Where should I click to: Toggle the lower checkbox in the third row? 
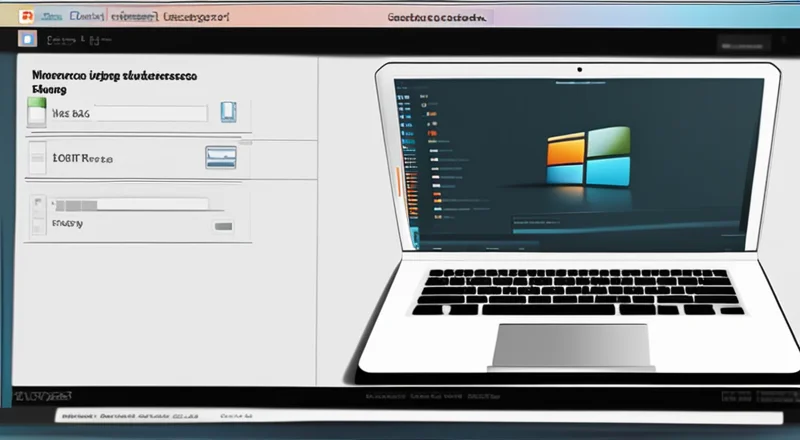[38, 226]
